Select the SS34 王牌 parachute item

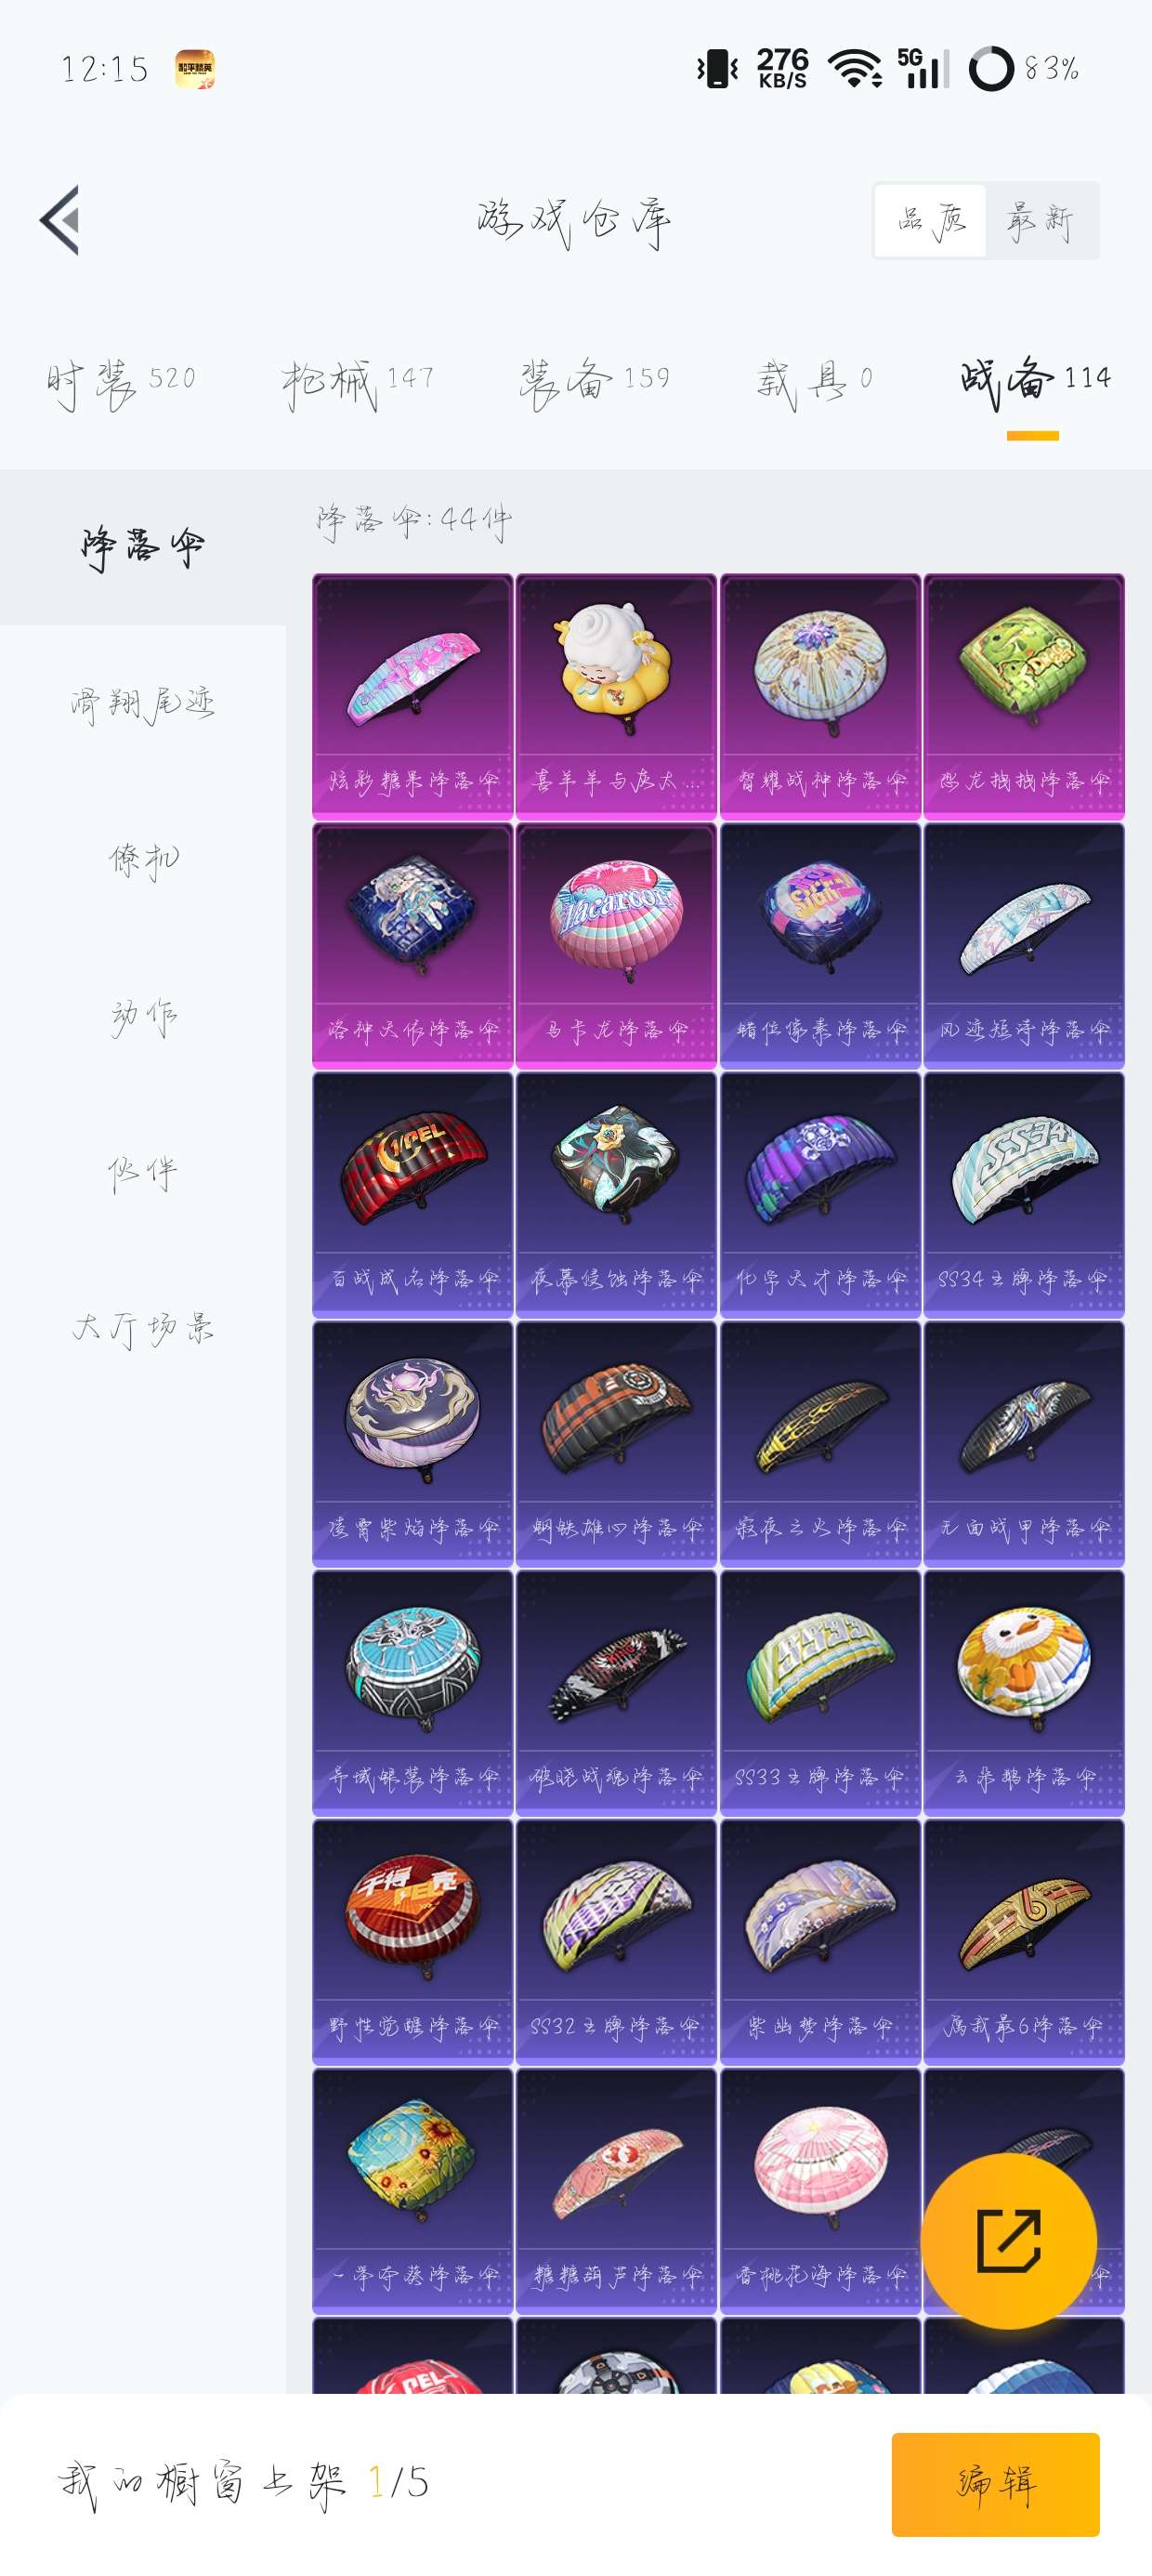click(x=1024, y=1194)
